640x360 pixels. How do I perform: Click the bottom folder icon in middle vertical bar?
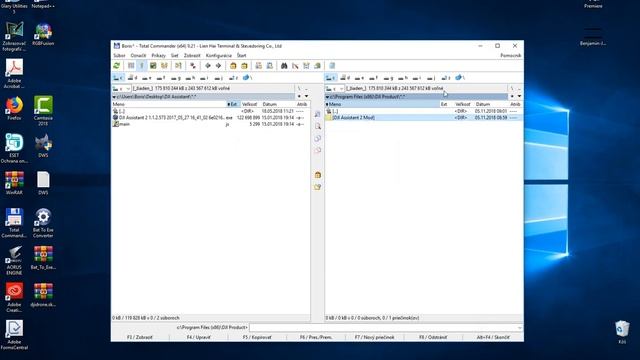coord(318,187)
